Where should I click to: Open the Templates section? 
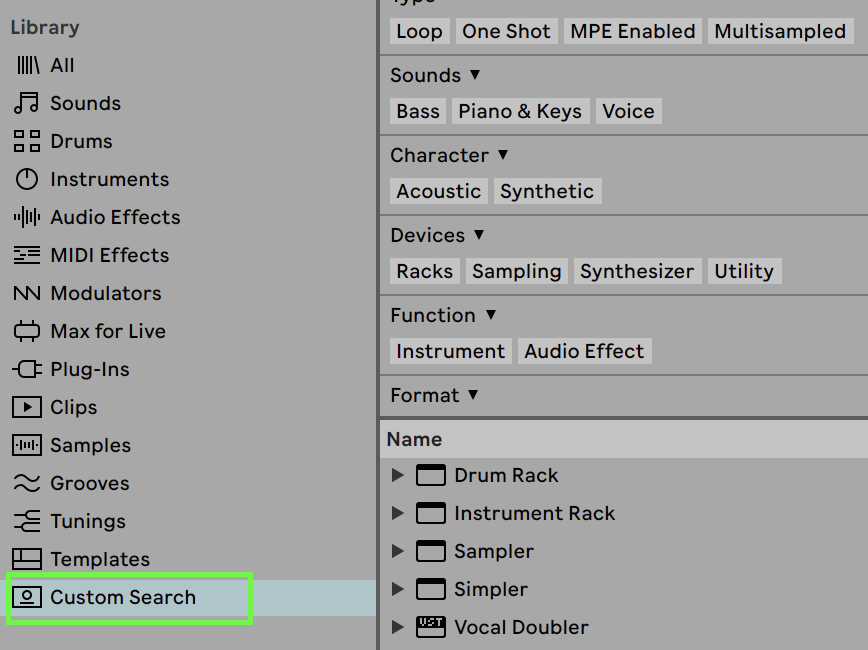(x=102, y=559)
